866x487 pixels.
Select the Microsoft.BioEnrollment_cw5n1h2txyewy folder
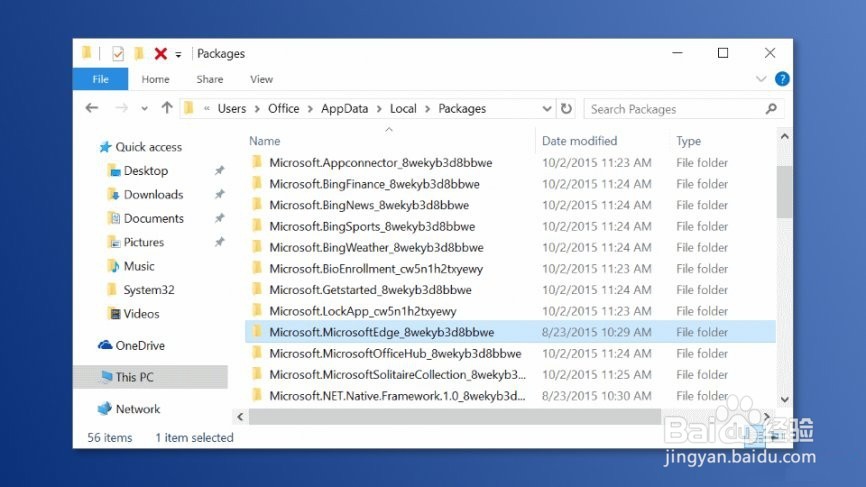click(x=510, y=268)
